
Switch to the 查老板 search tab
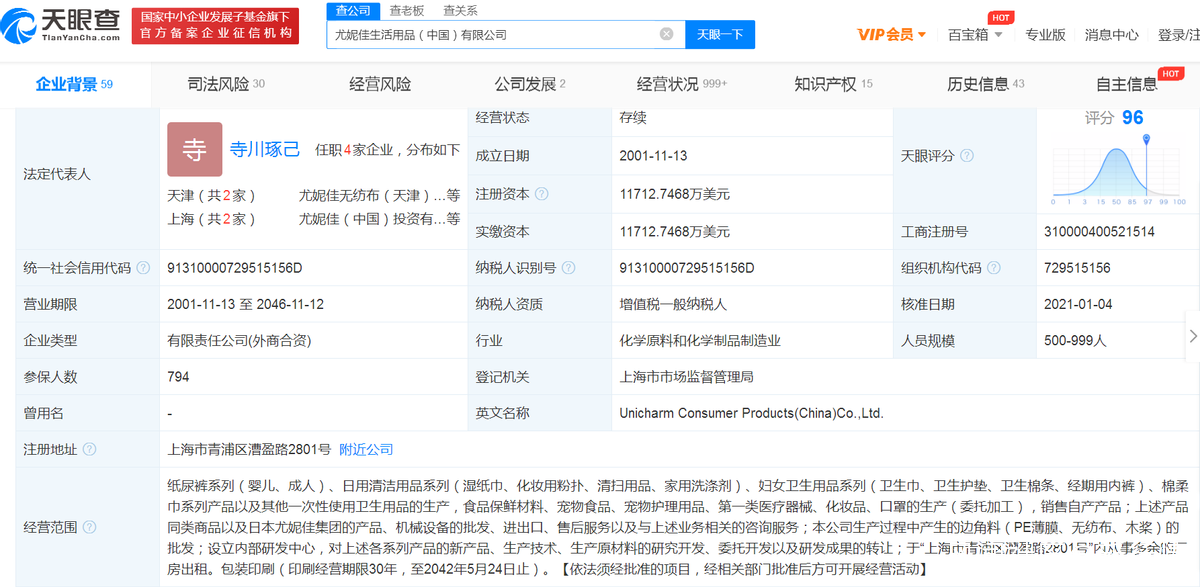(x=407, y=10)
